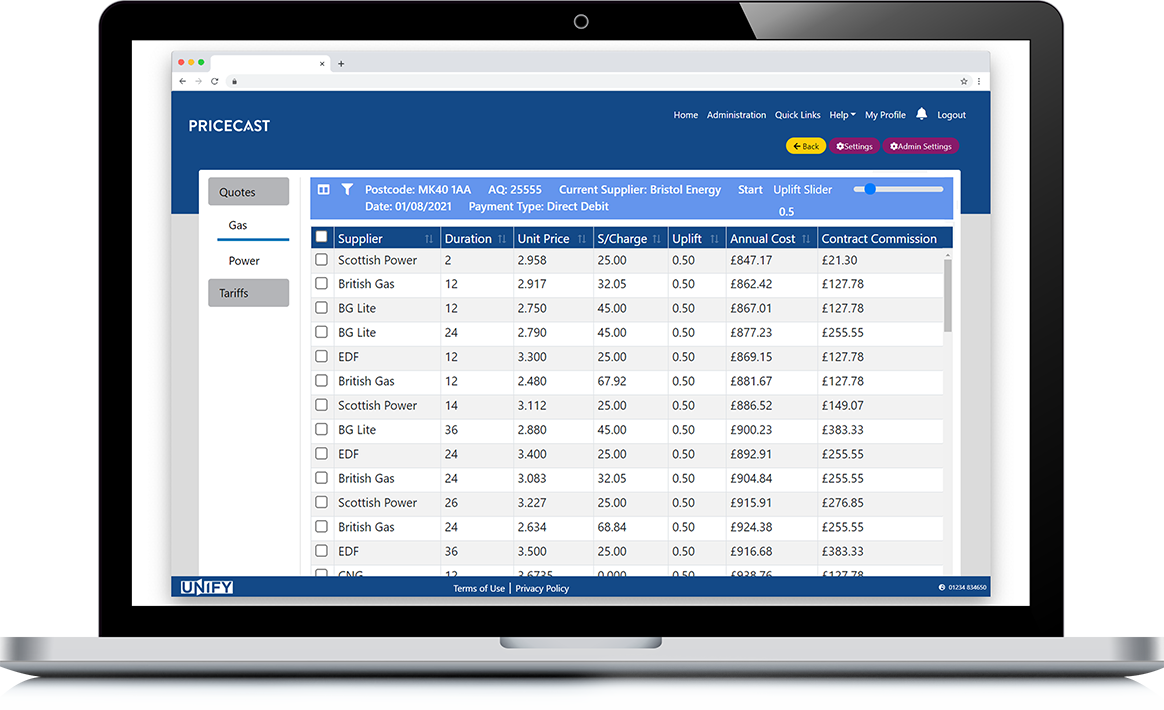This screenshot has height=710, width=1164.
Task: Sort by Unit Price using its arrows
Action: point(582,239)
